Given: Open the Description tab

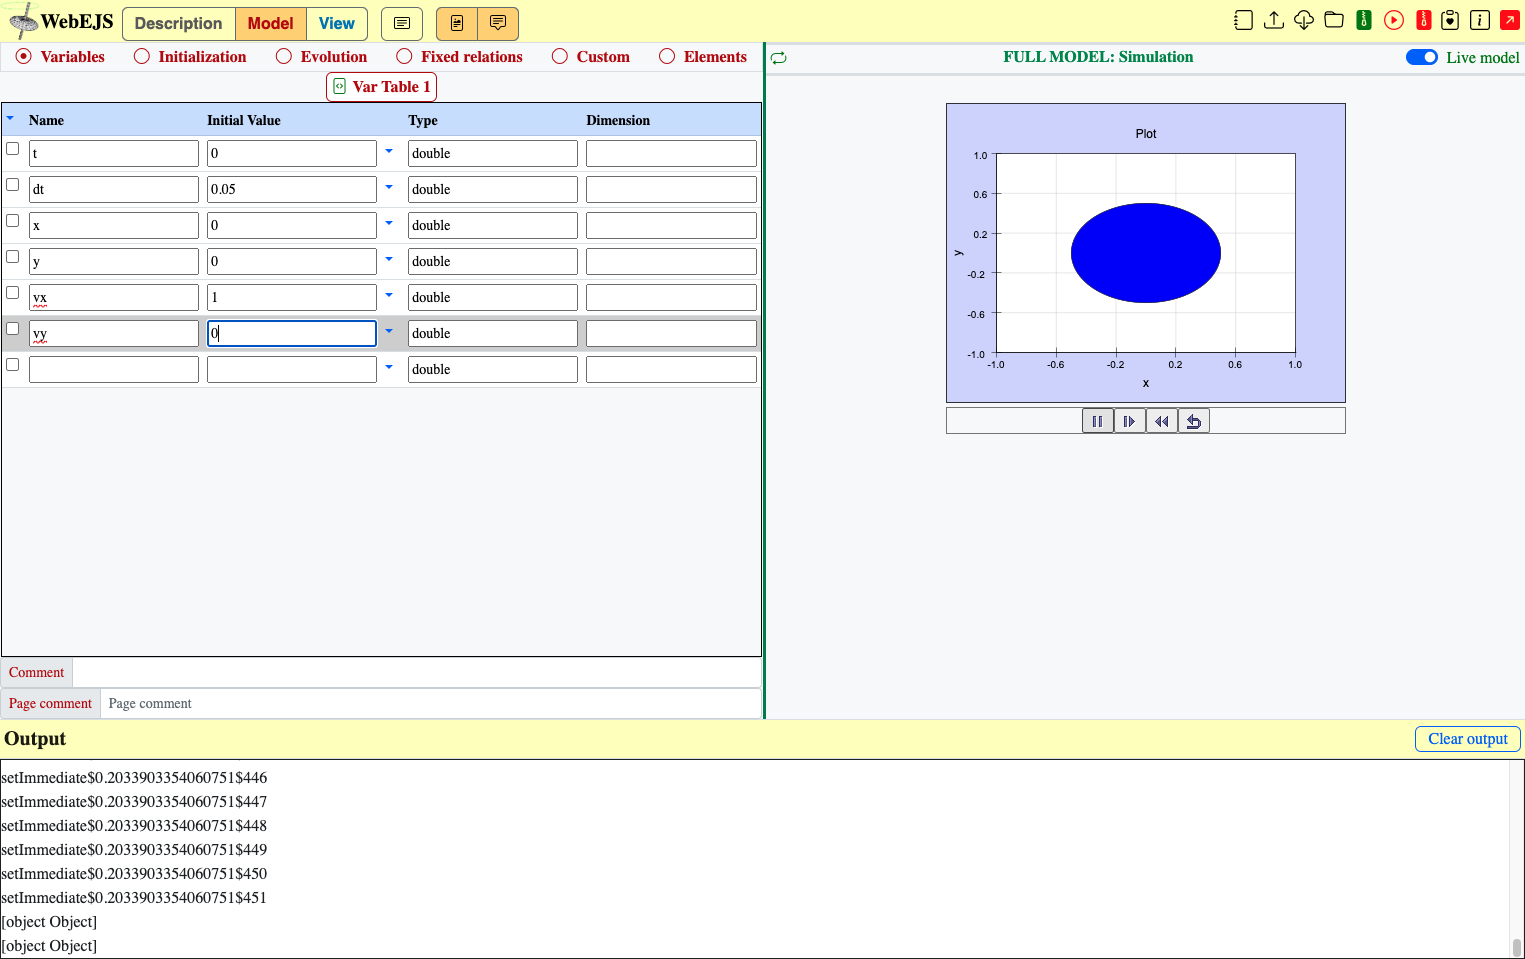Looking at the screenshot, I should (178, 23).
